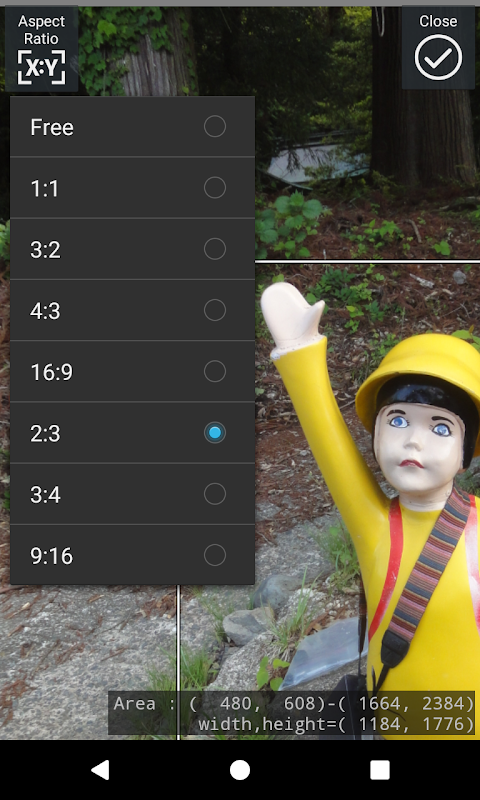The height and width of the screenshot is (800, 480).
Task: Tap the Android back navigation icon
Action: pos(100,770)
